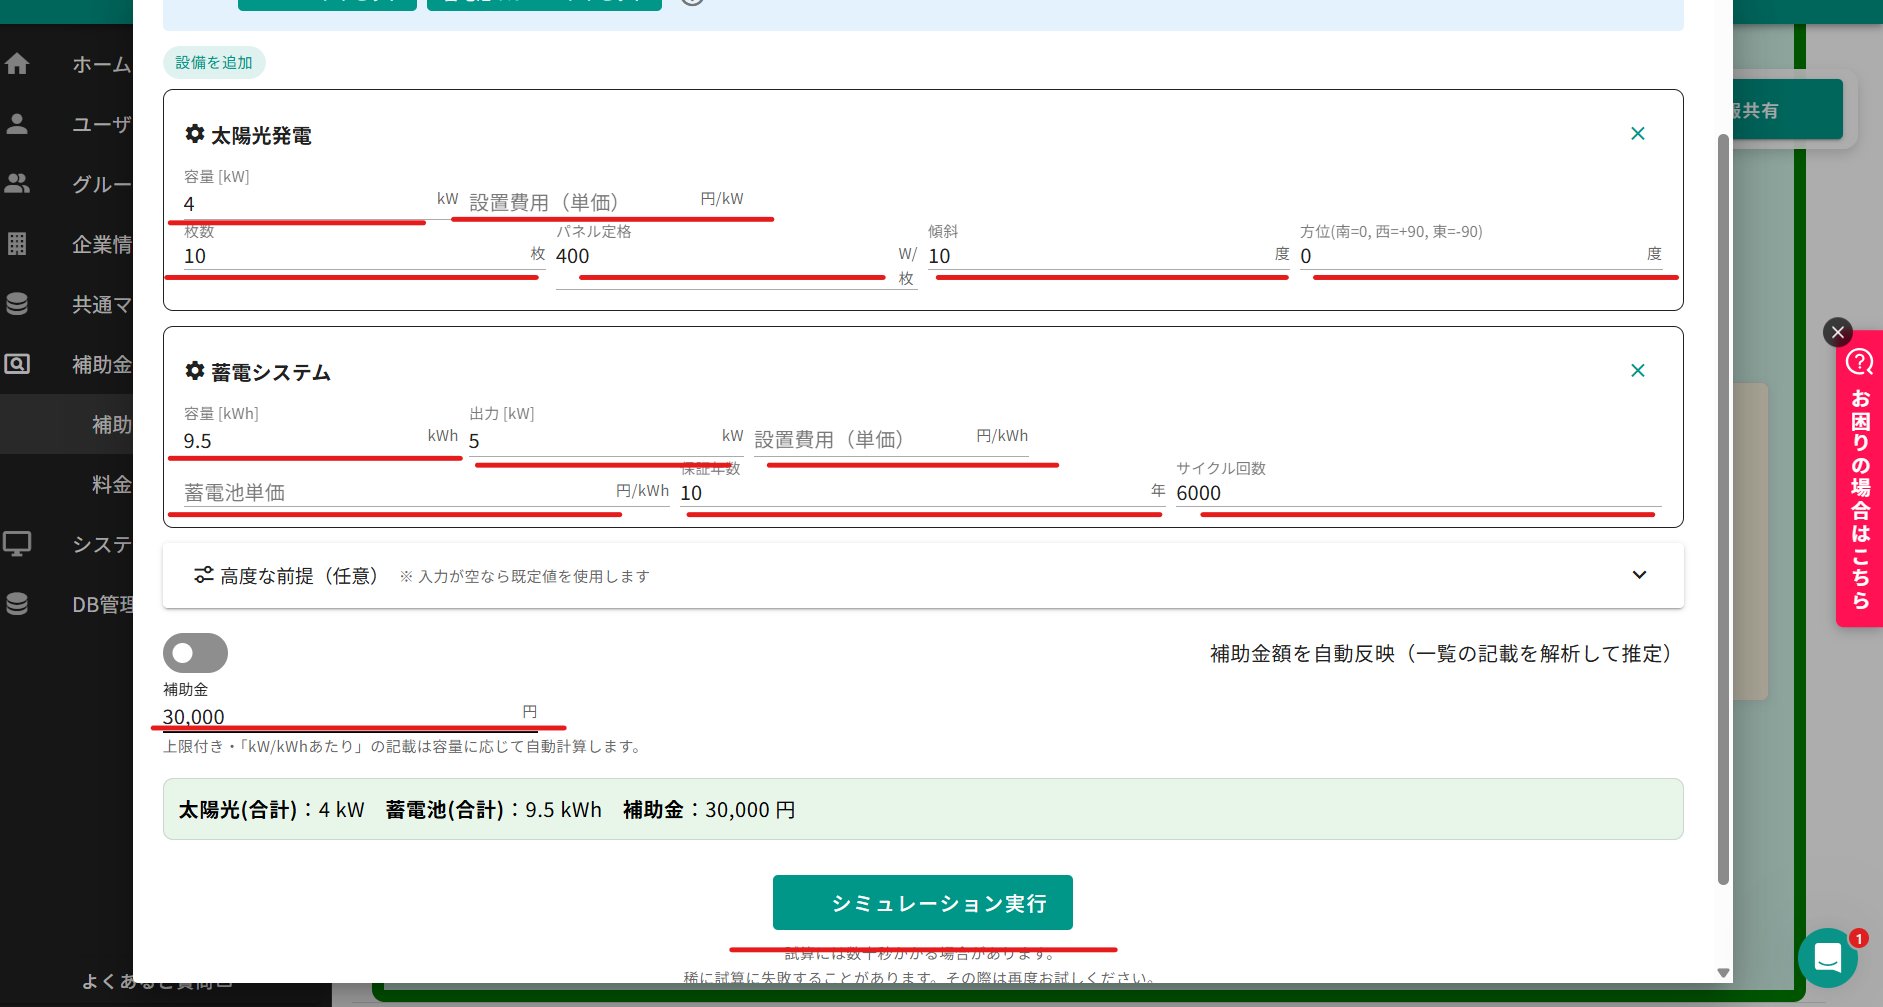
Task: Open the user icon in the sidebar
Action: 17,124
